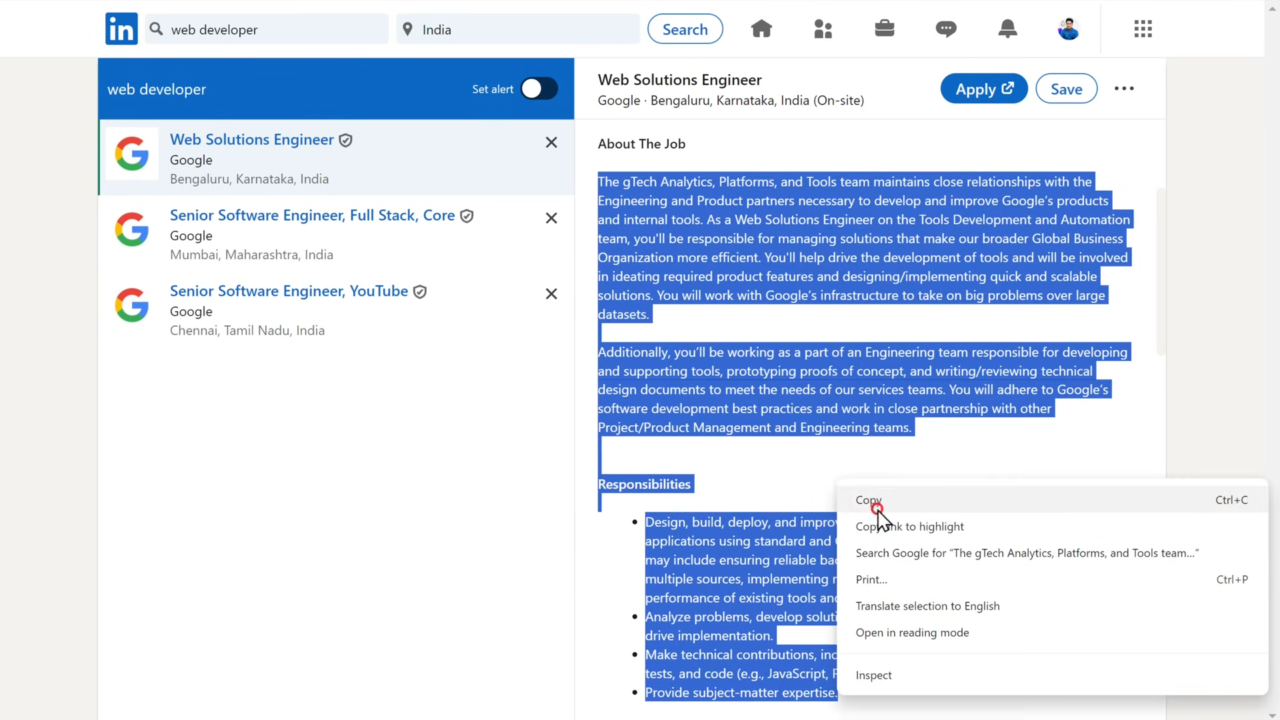Select Translate selection to English
The image size is (1280, 720).
pos(1052,606)
